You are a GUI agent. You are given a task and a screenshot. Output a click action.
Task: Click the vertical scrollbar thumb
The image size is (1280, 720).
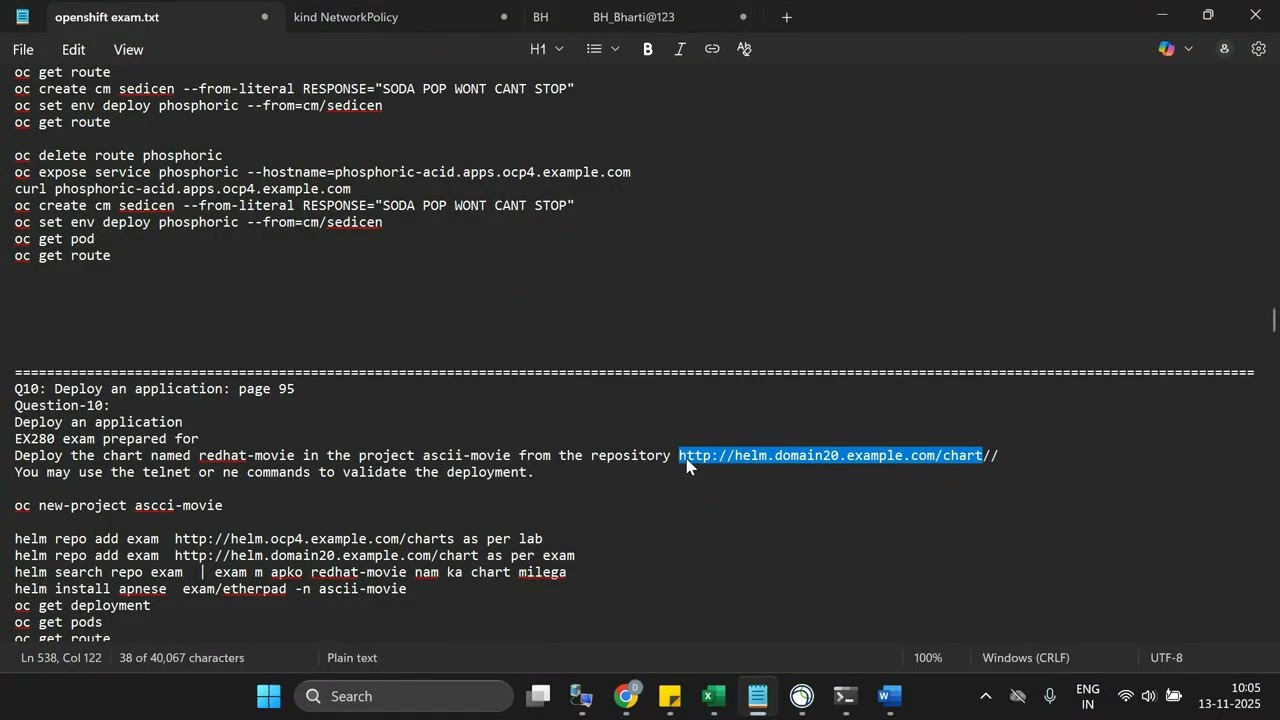pos(1274,322)
